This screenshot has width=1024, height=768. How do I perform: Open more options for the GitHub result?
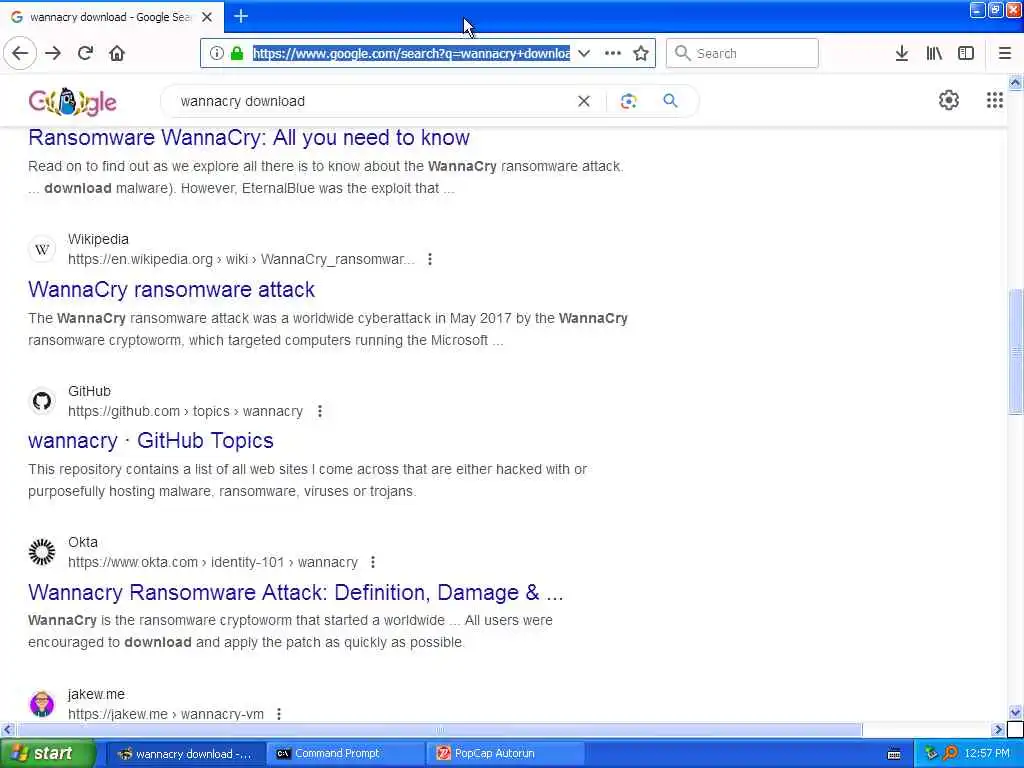point(319,411)
